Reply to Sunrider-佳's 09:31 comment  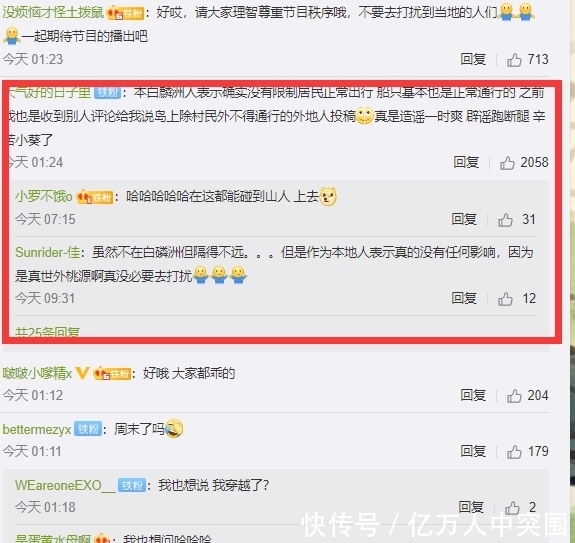tap(464, 298)
